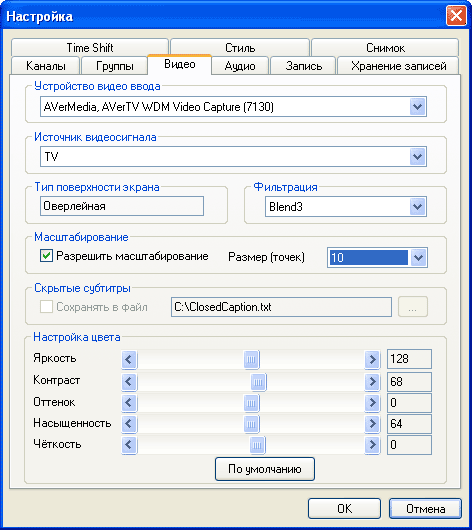Click the C:\ClosedCaption.txt path field
Screen dimensions: 472x530
281,307
